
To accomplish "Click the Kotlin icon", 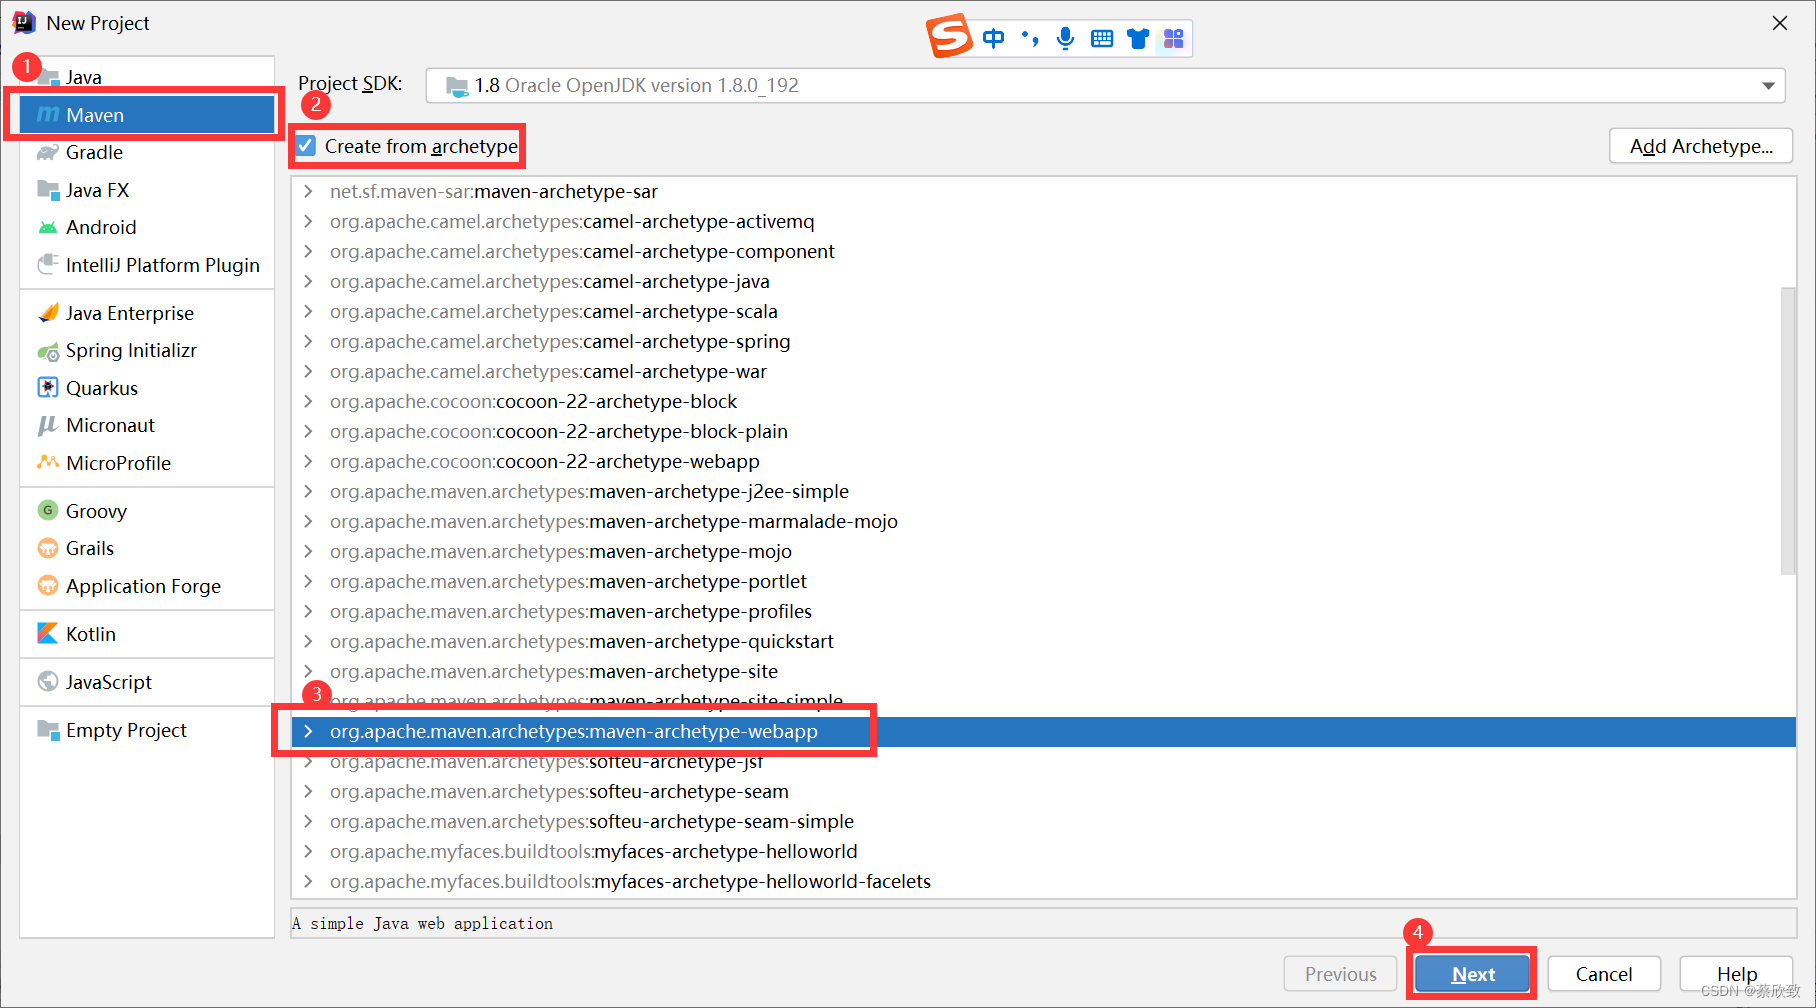I will point(47,633).
